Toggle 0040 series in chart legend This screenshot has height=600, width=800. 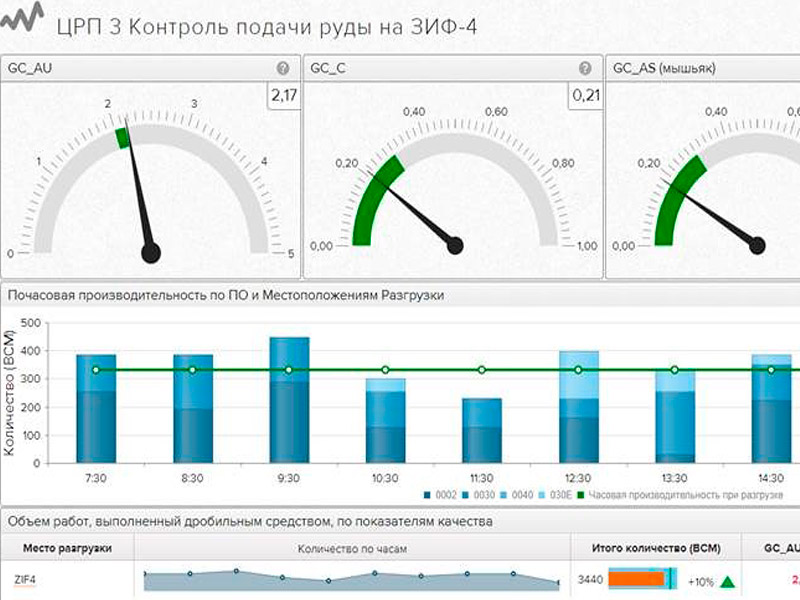[x=516, y=495]
